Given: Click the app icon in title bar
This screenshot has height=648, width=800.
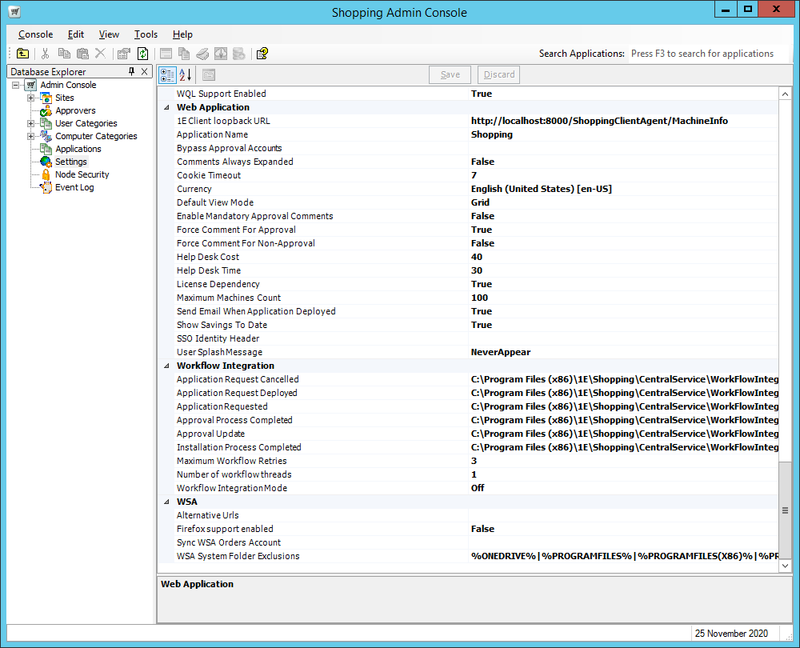Looking at the screenshot, I should pyautogui.click(x=15, y=11).
